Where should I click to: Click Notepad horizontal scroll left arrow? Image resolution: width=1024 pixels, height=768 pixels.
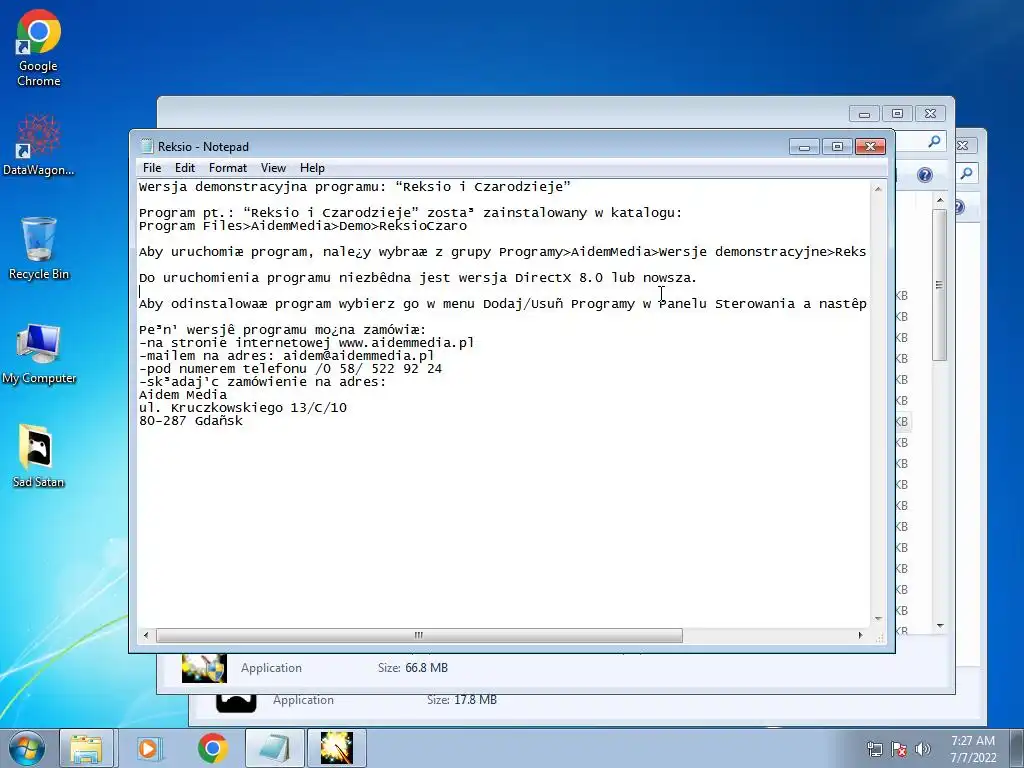click(x=146, y=635)
